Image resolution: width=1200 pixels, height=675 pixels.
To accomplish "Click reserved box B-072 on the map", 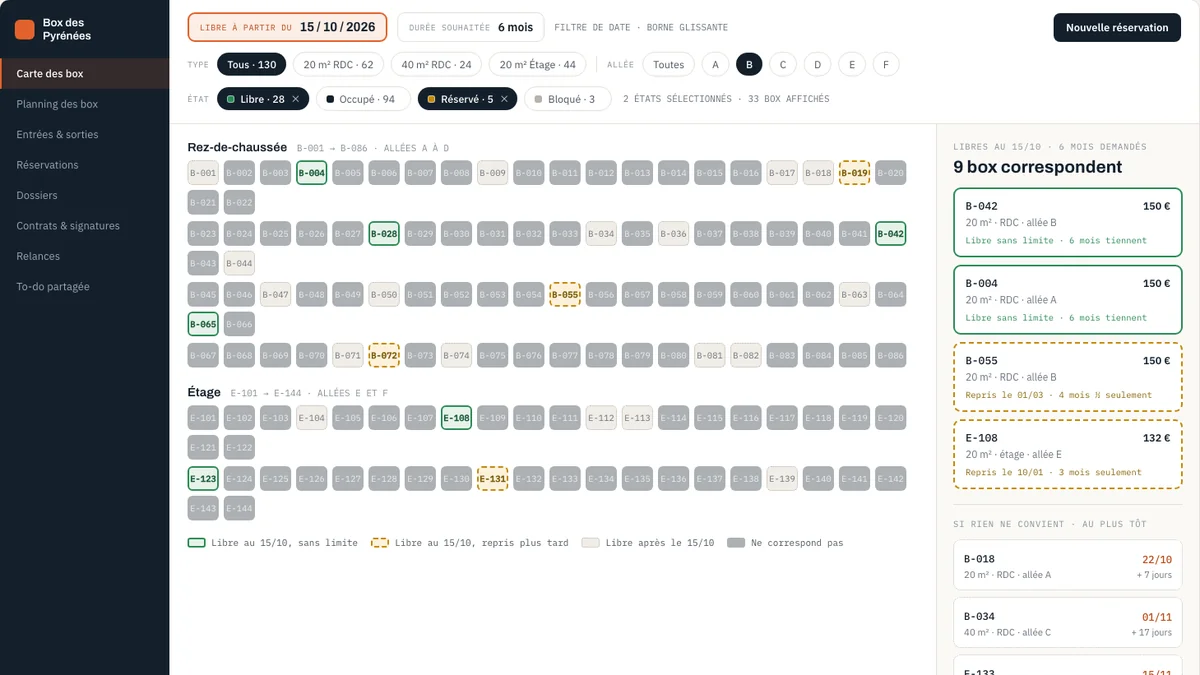I will (x=384, y=355).
